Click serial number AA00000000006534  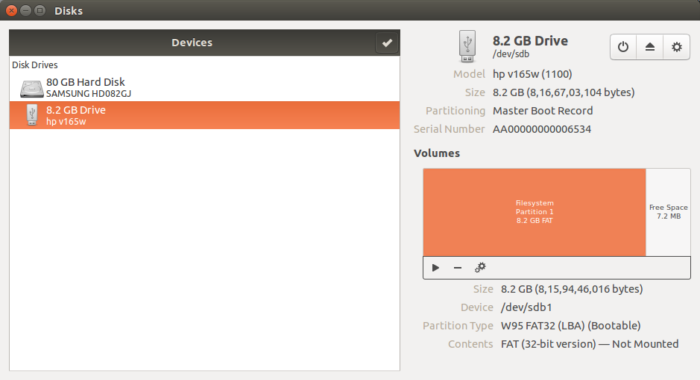click(542, 129)
